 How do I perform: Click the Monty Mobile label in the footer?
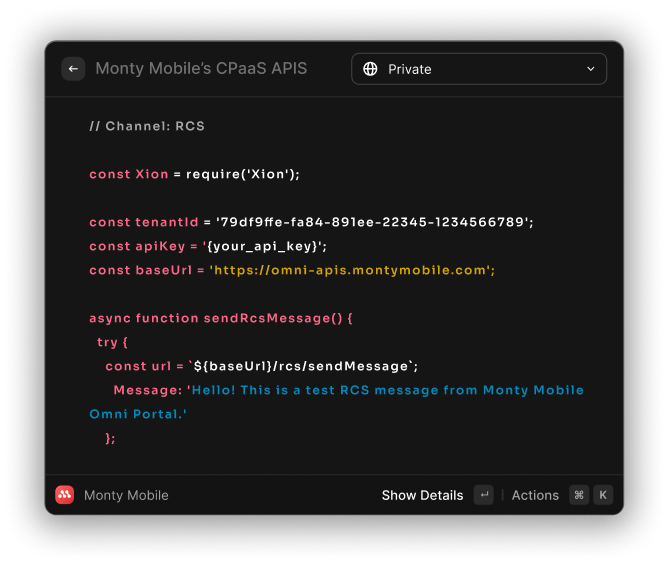126,495
